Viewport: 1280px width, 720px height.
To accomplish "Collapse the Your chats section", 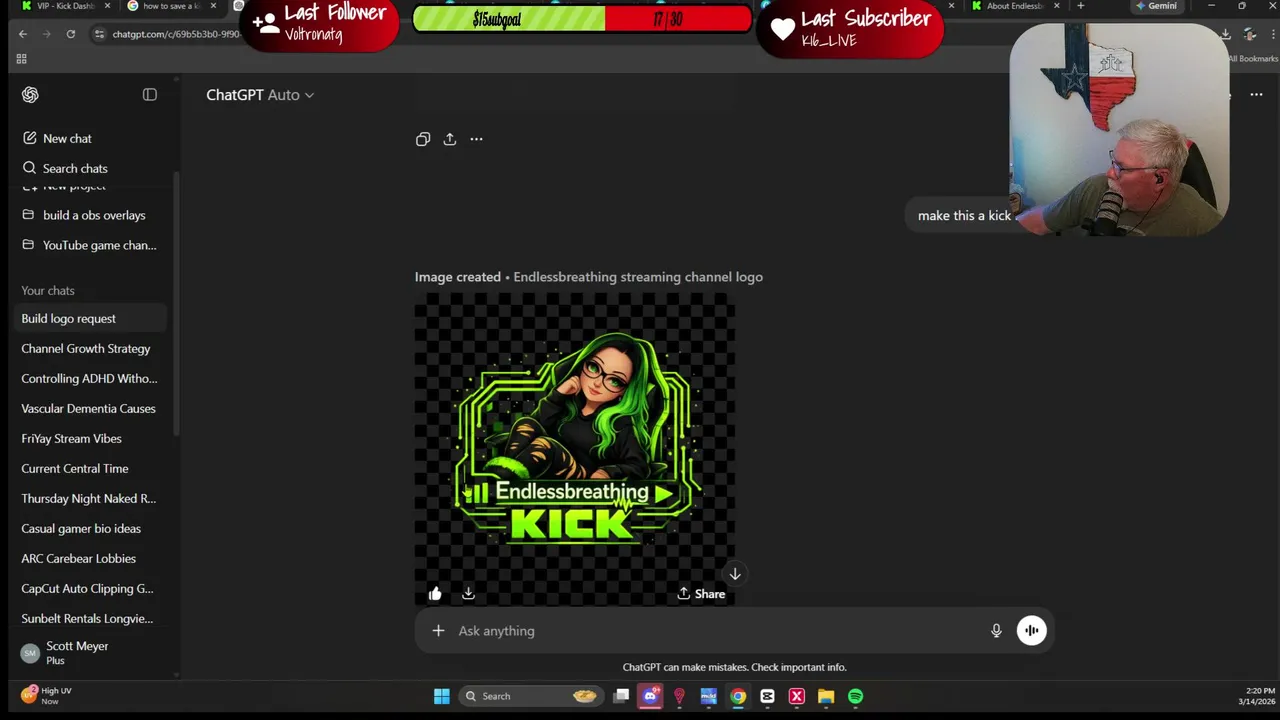I will tap(48, 290).
